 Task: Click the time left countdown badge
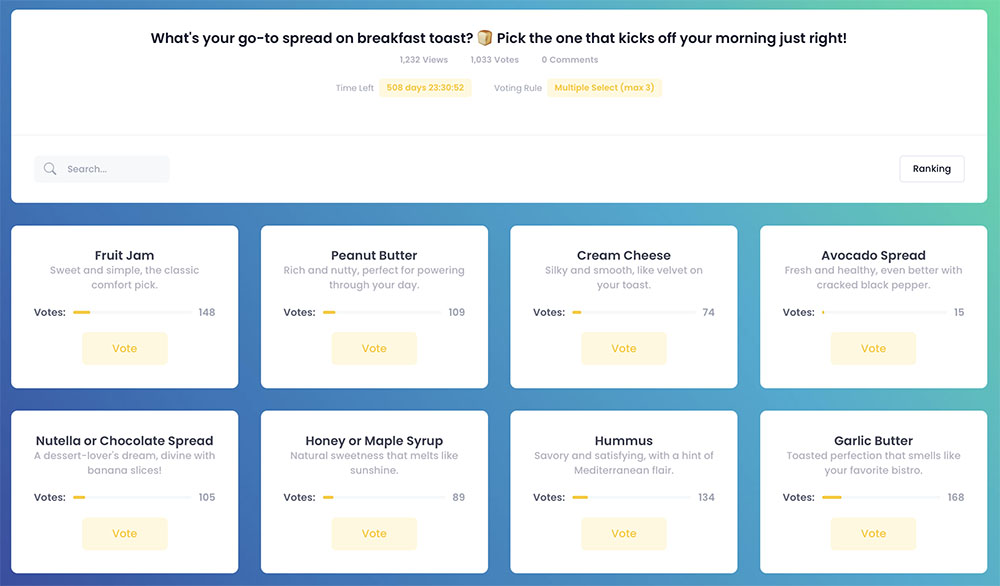(425, 88)
